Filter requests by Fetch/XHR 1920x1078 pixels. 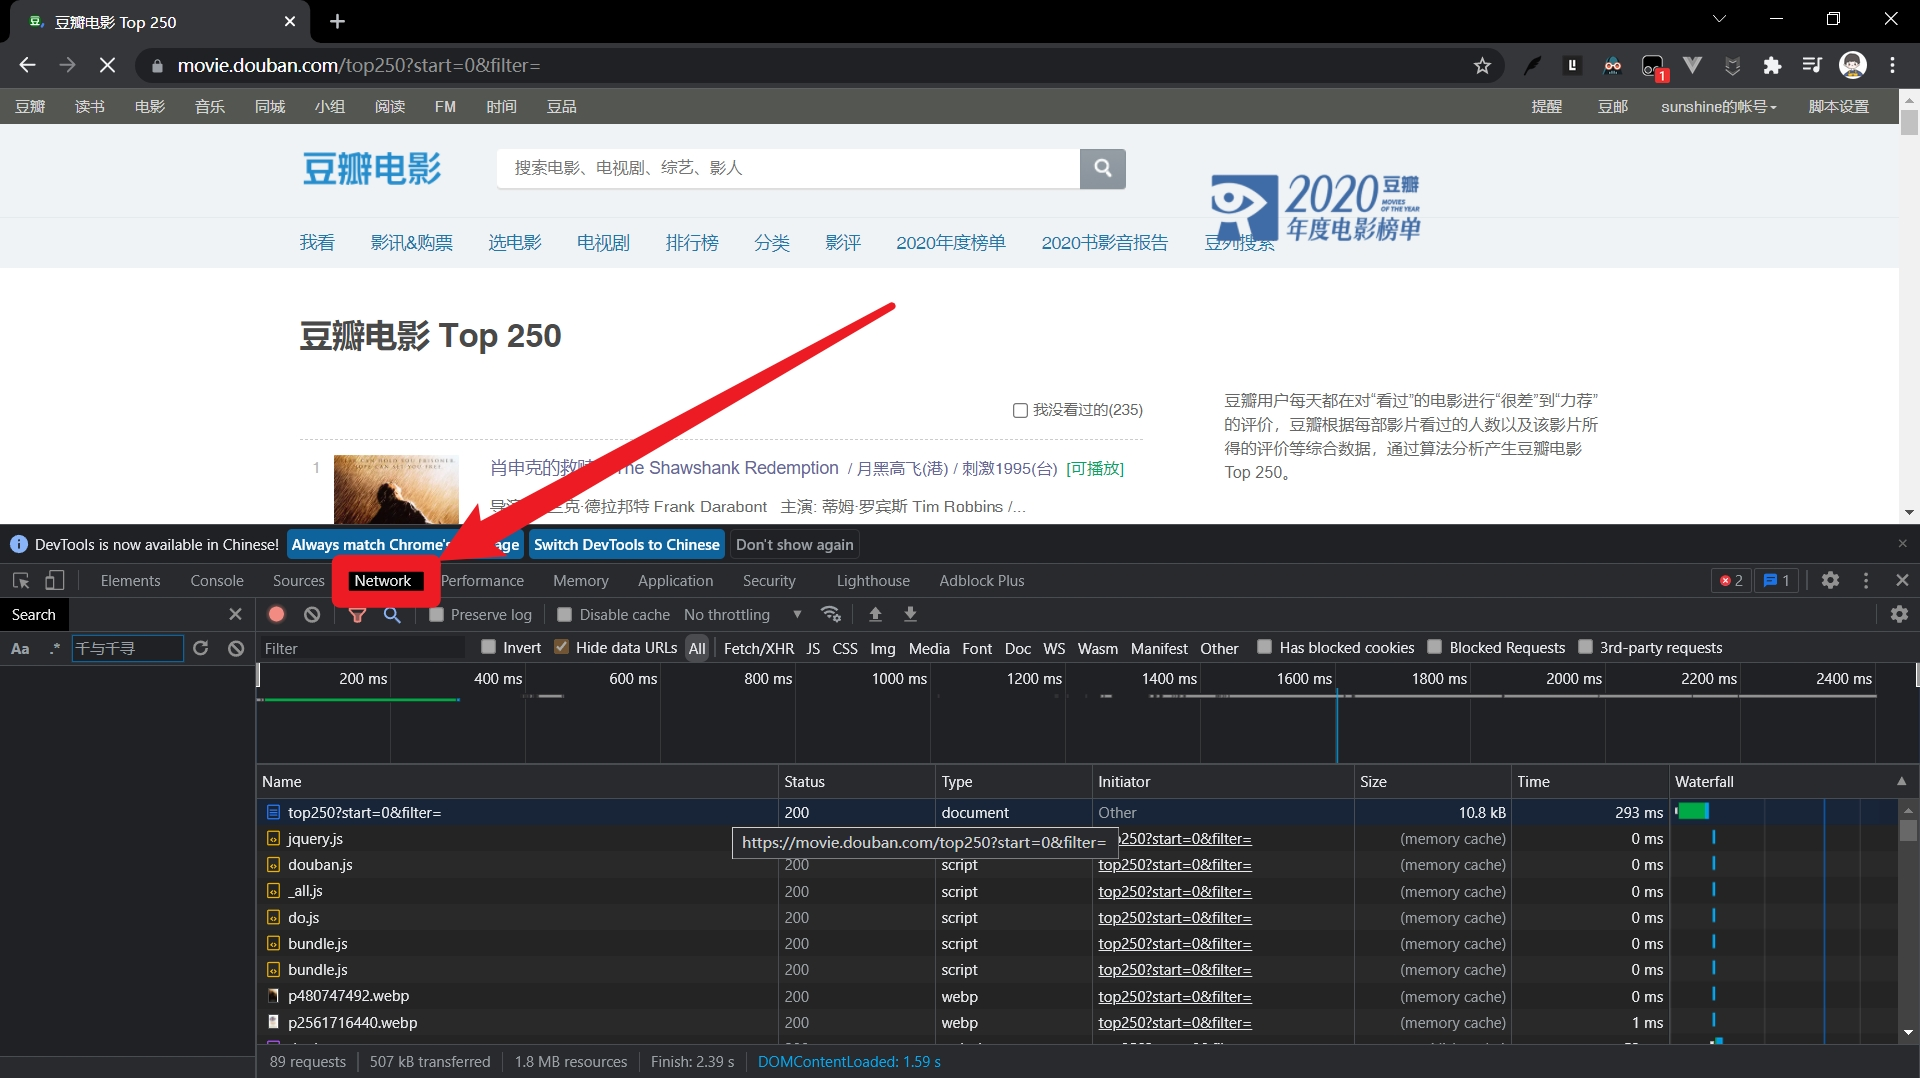(x=758, y=648)
